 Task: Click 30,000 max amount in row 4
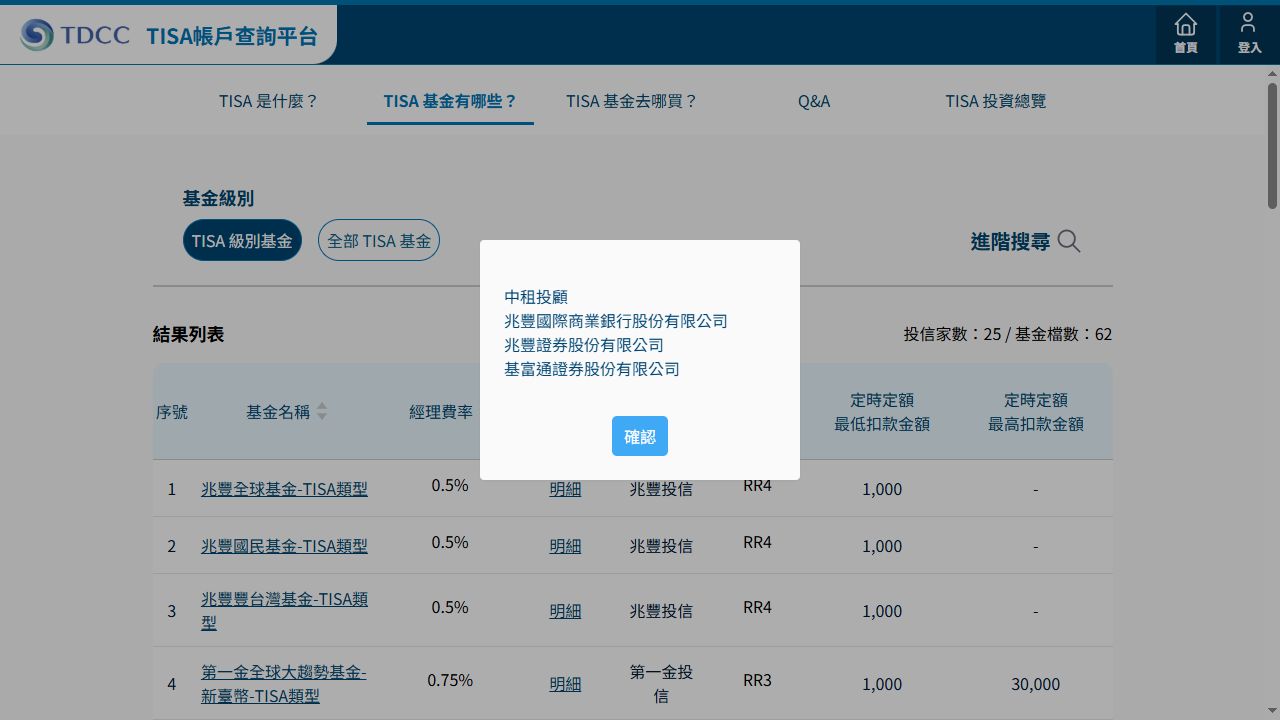[x=1036, y=684]
